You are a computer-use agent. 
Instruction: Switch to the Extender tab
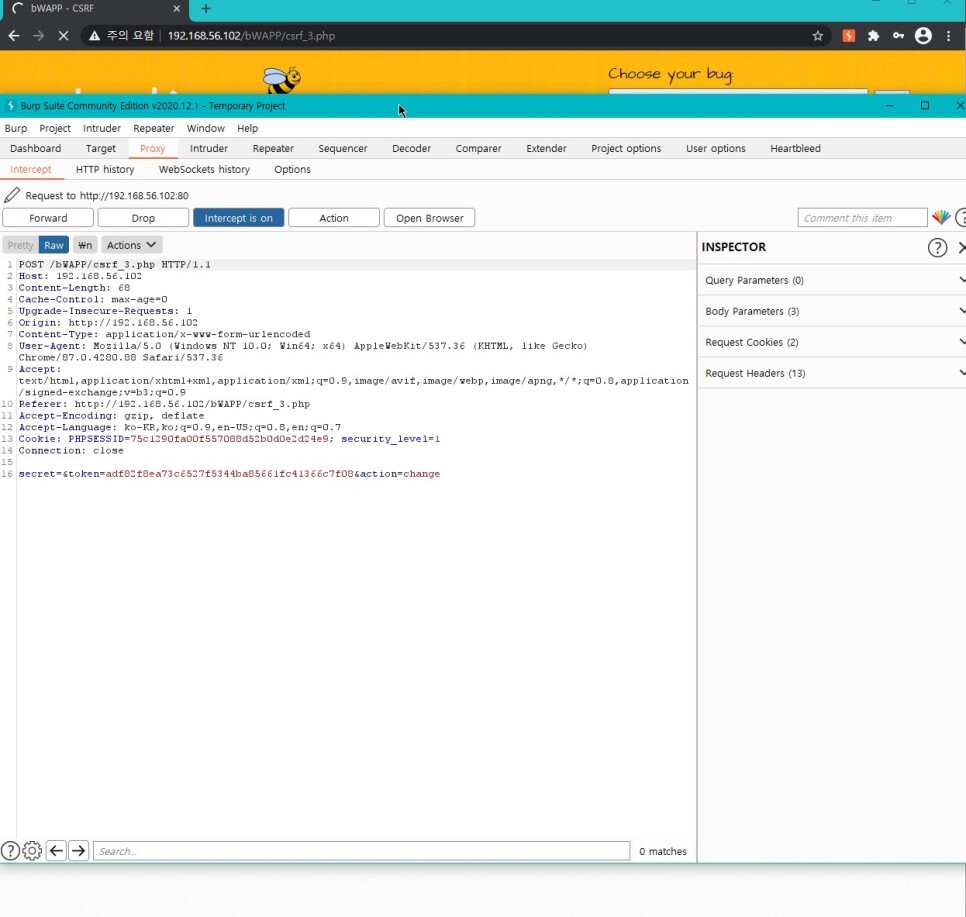coord(546,149)
